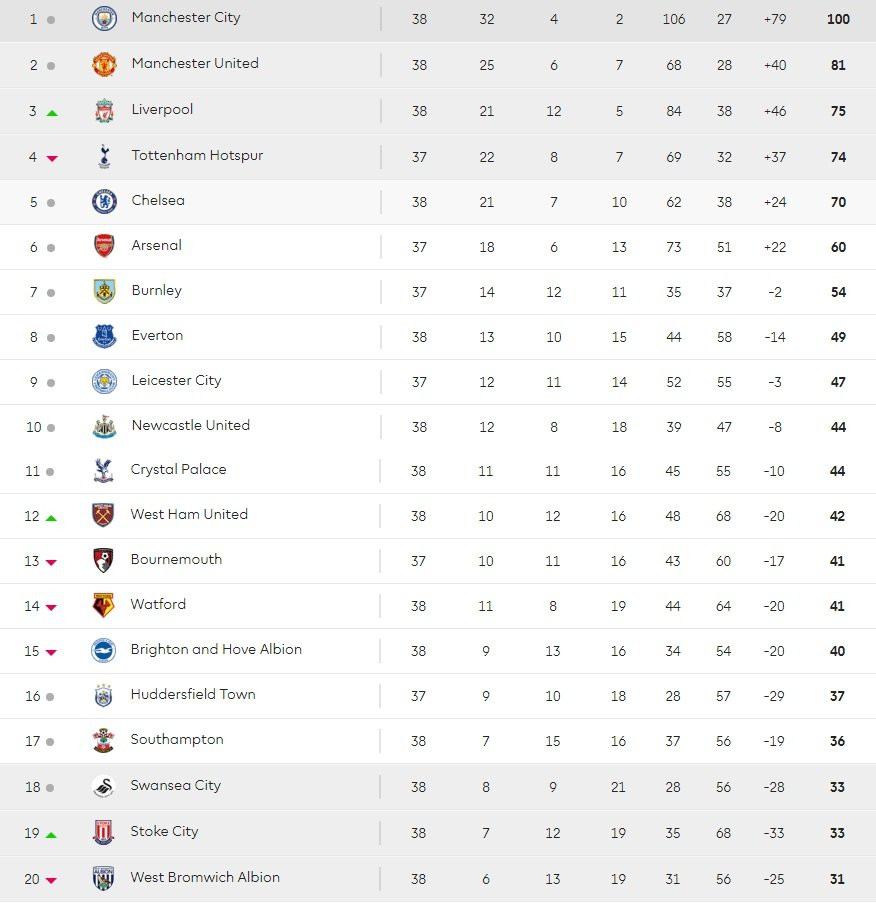Click the Manchester United club crest

[104, 64]
